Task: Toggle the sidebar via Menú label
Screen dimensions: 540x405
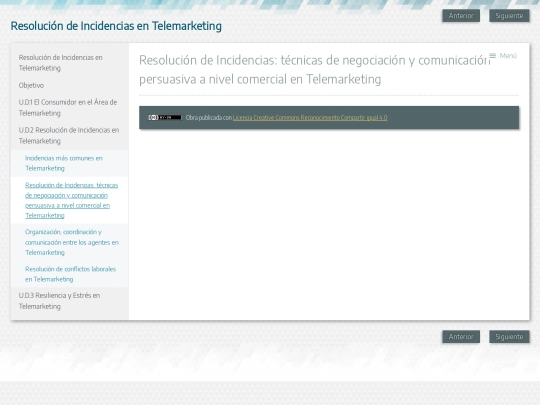Action: click(508, 55)
